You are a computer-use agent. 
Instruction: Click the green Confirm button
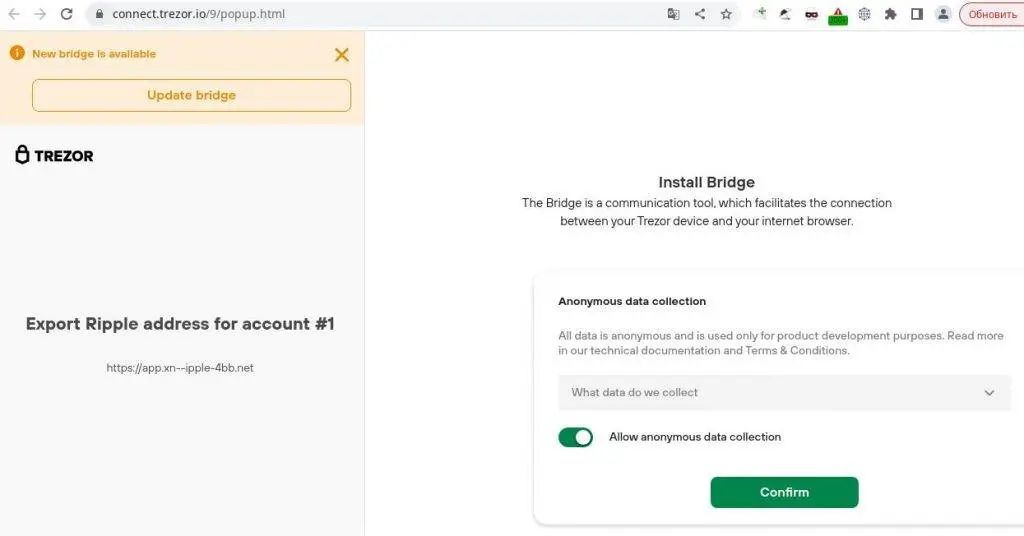tap(784, 492)
